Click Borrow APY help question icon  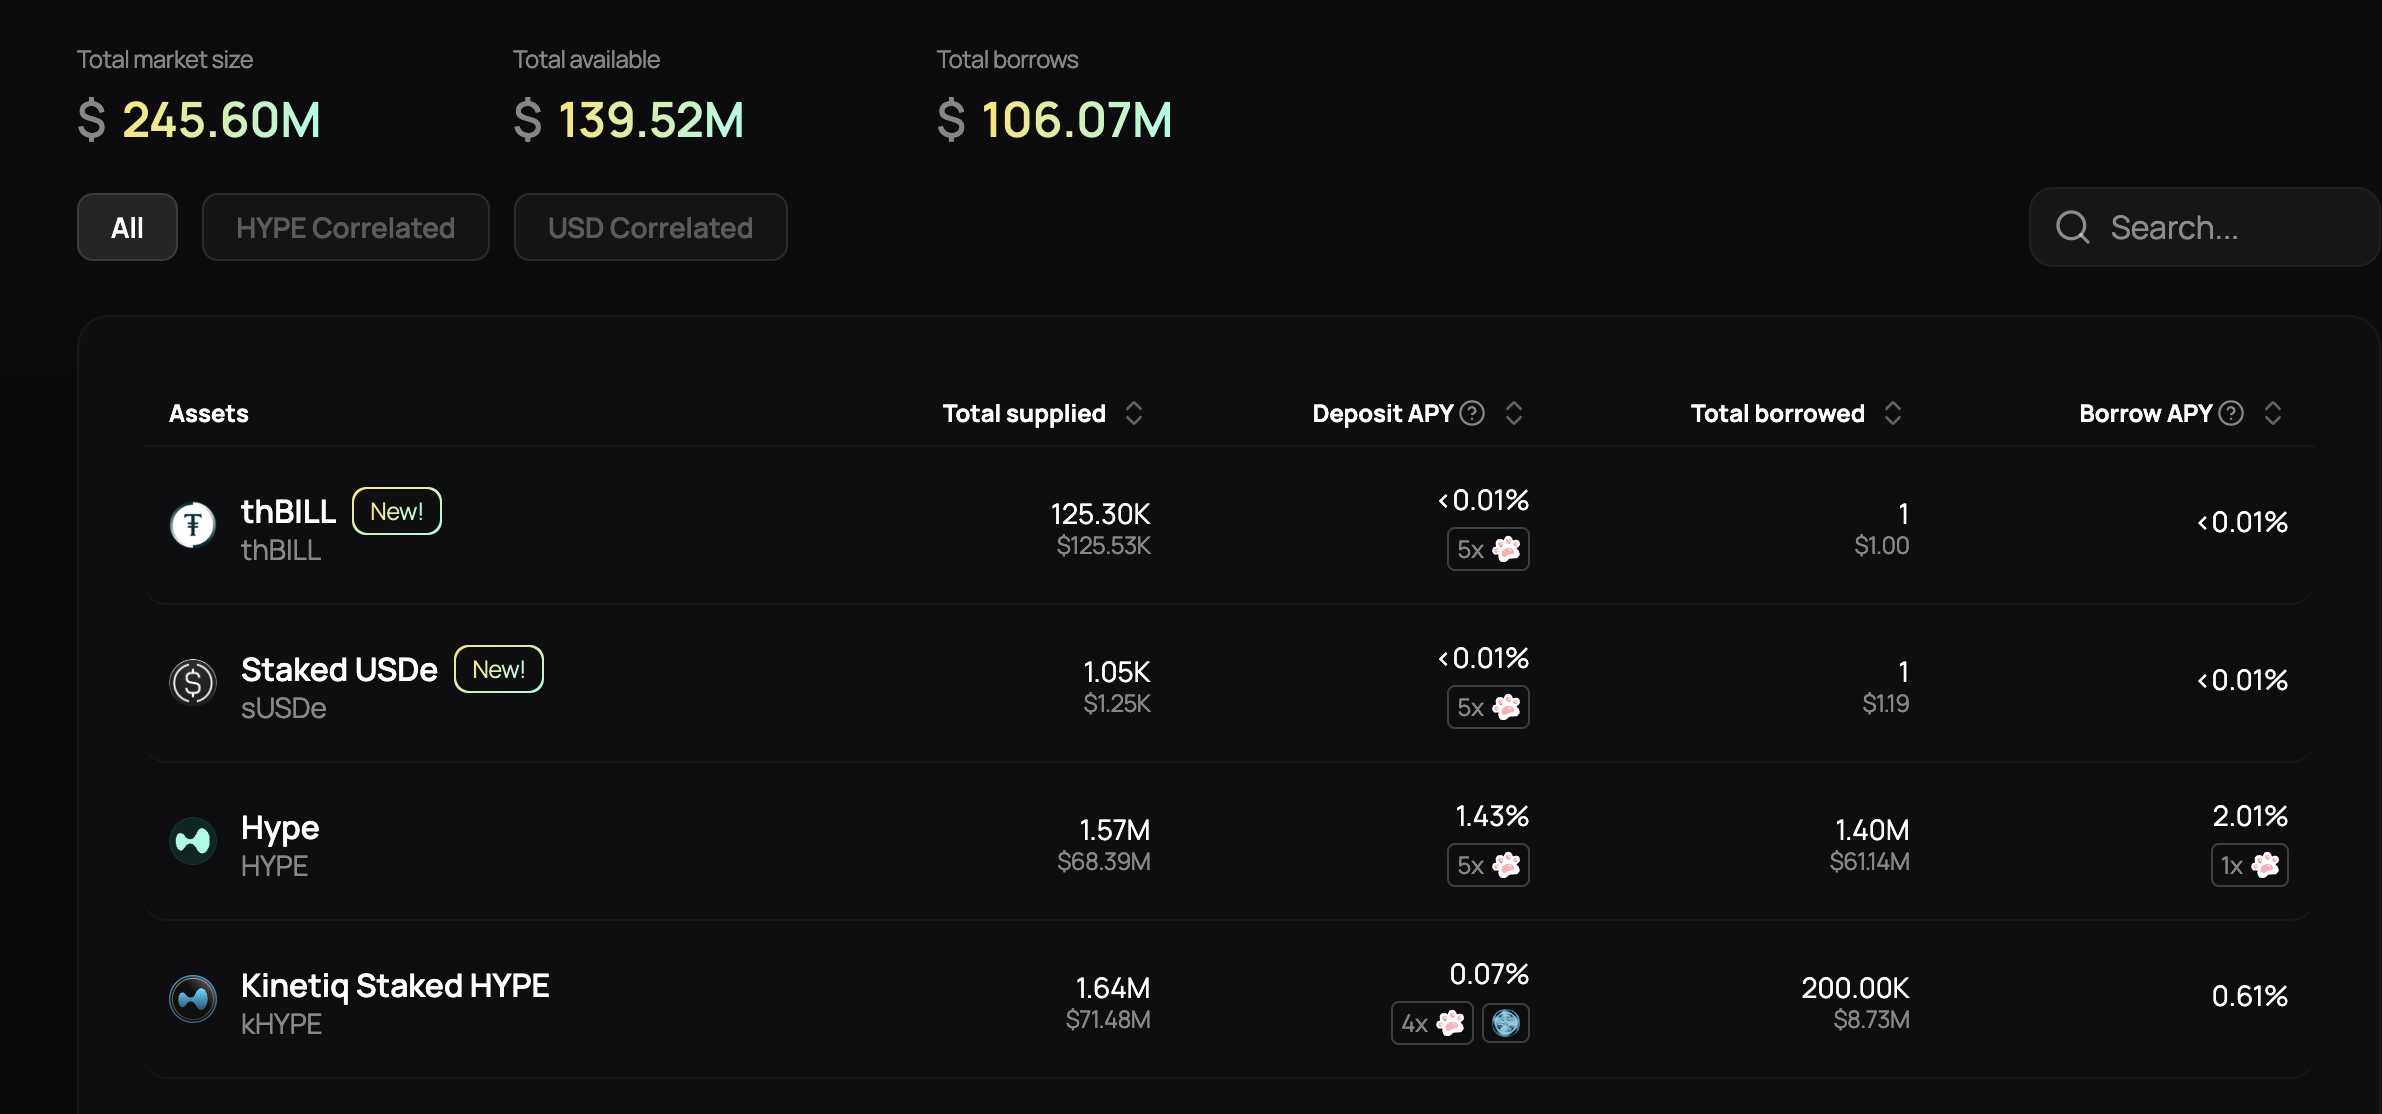[x=2231, y=413]
